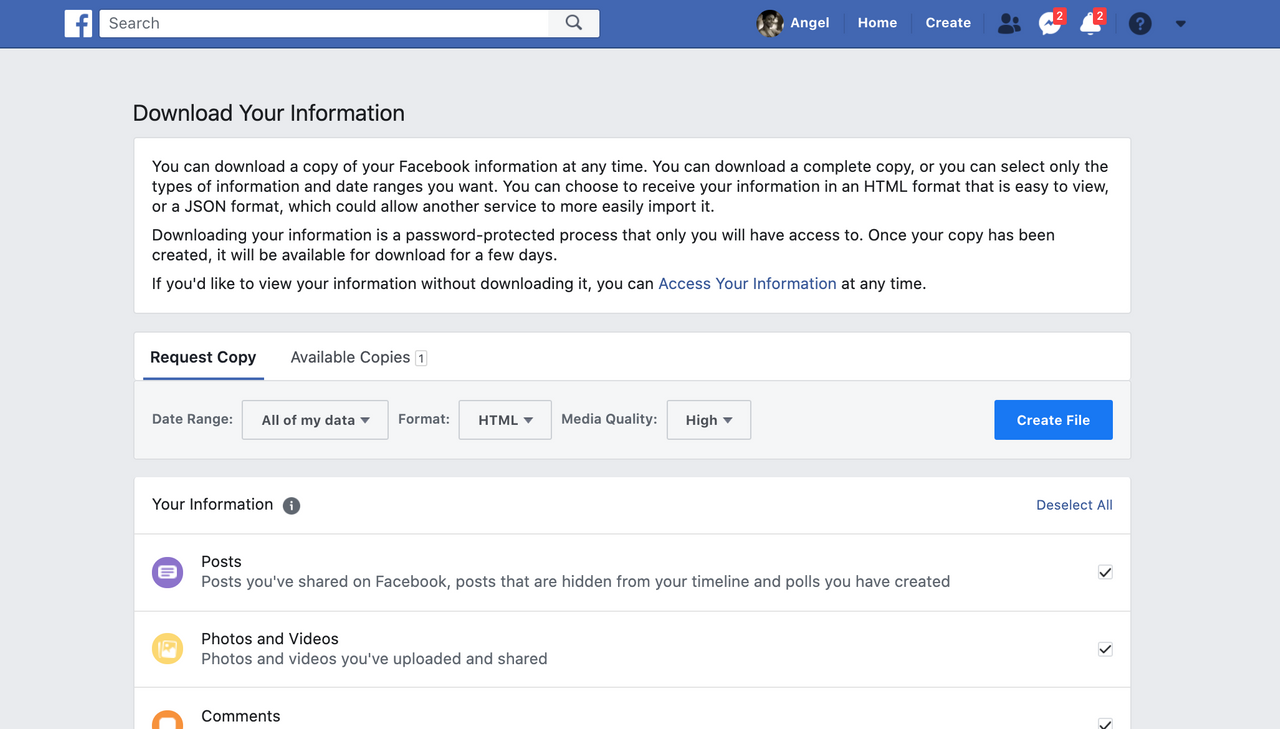Open the Create menu item
Image resolution: width=1280 pixels, height=729 pixels.
click(948, 23)
